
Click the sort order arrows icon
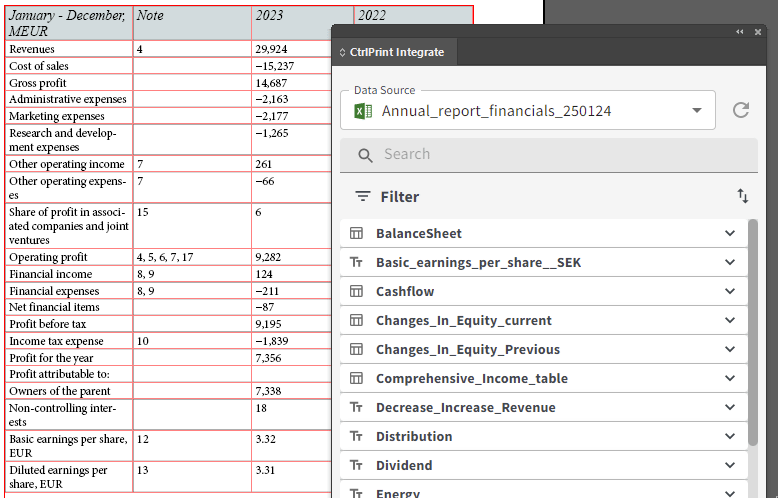743,196
